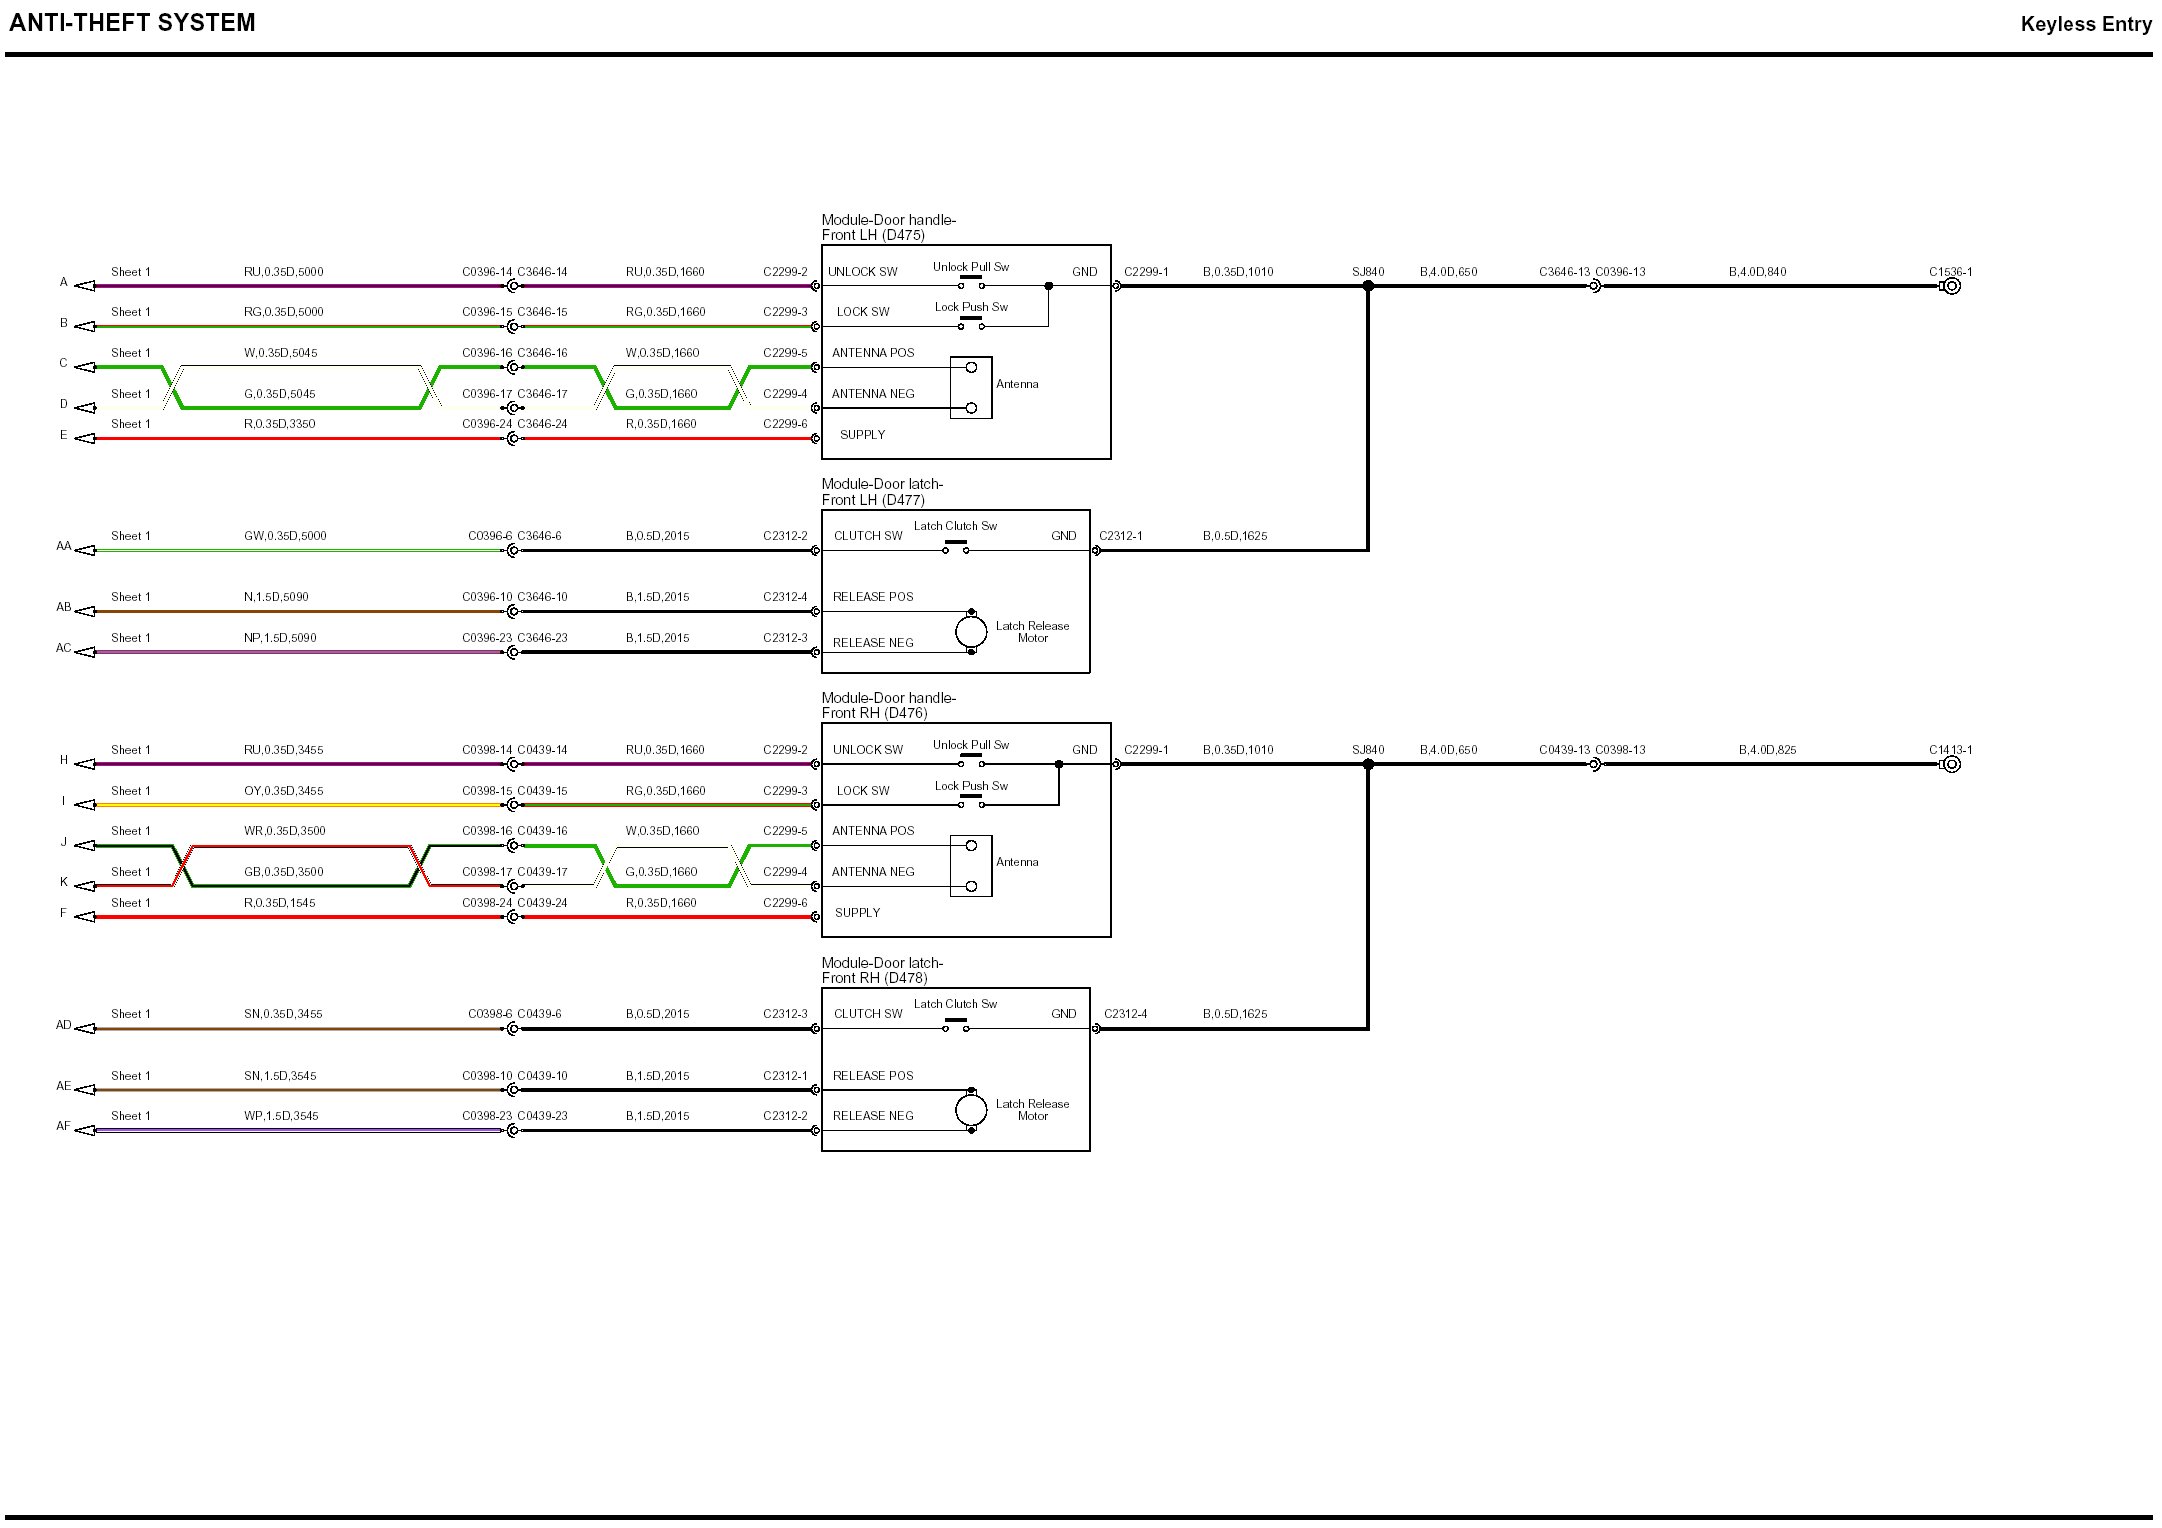Click the upper SJ840 splice junction dot
Image resolution: width=2162 pixels, height=1528 pixels.
pyautogui.click(x=1368, y=286)
